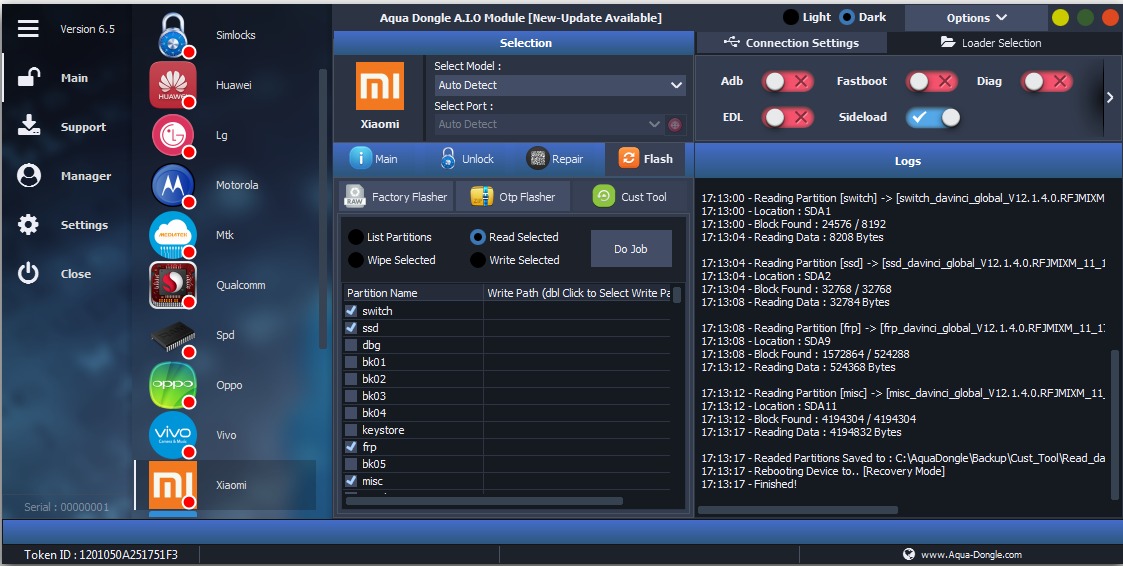The width and height of the screenshot is (1123, 566).
Task: Switch to the Main info tab
Action: coord(375,159)
